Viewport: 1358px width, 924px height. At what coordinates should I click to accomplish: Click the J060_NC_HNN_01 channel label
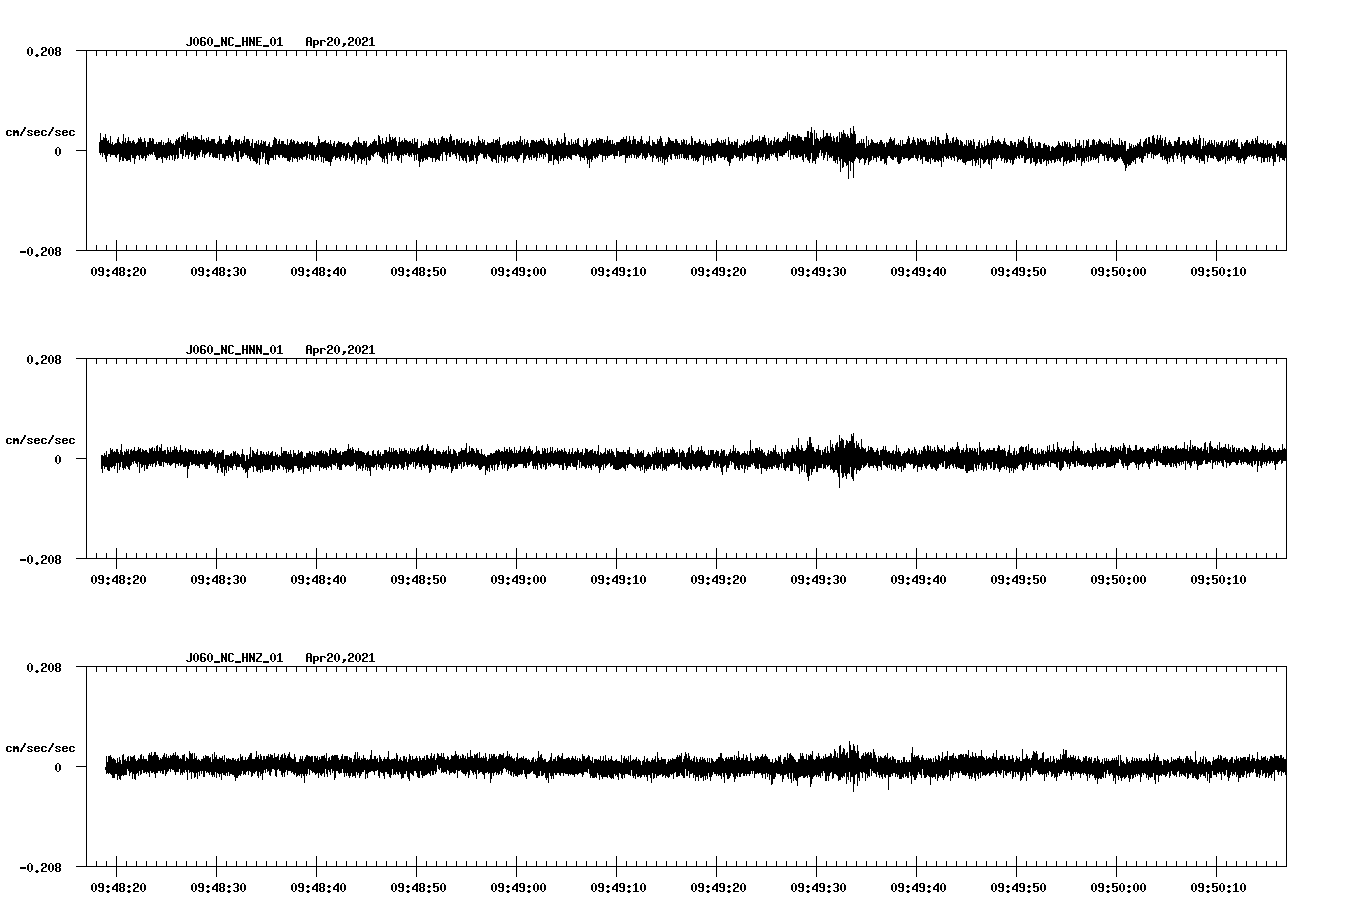click(x=233, y=349)
